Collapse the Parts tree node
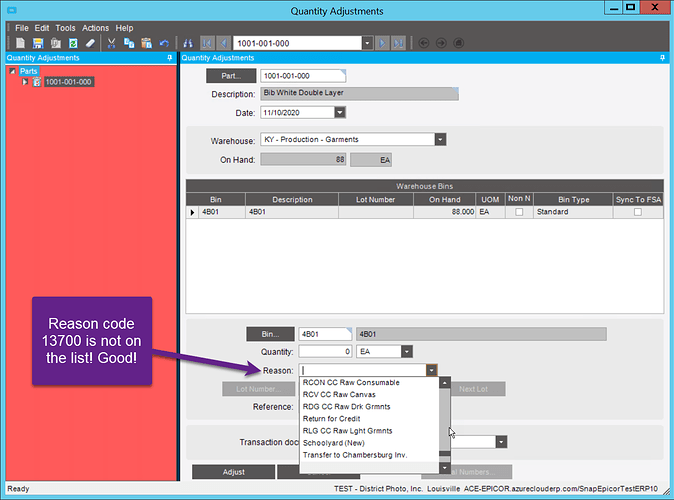Image resolution: width=674 pixels, height=500 pixels. (x=12, y=71)
